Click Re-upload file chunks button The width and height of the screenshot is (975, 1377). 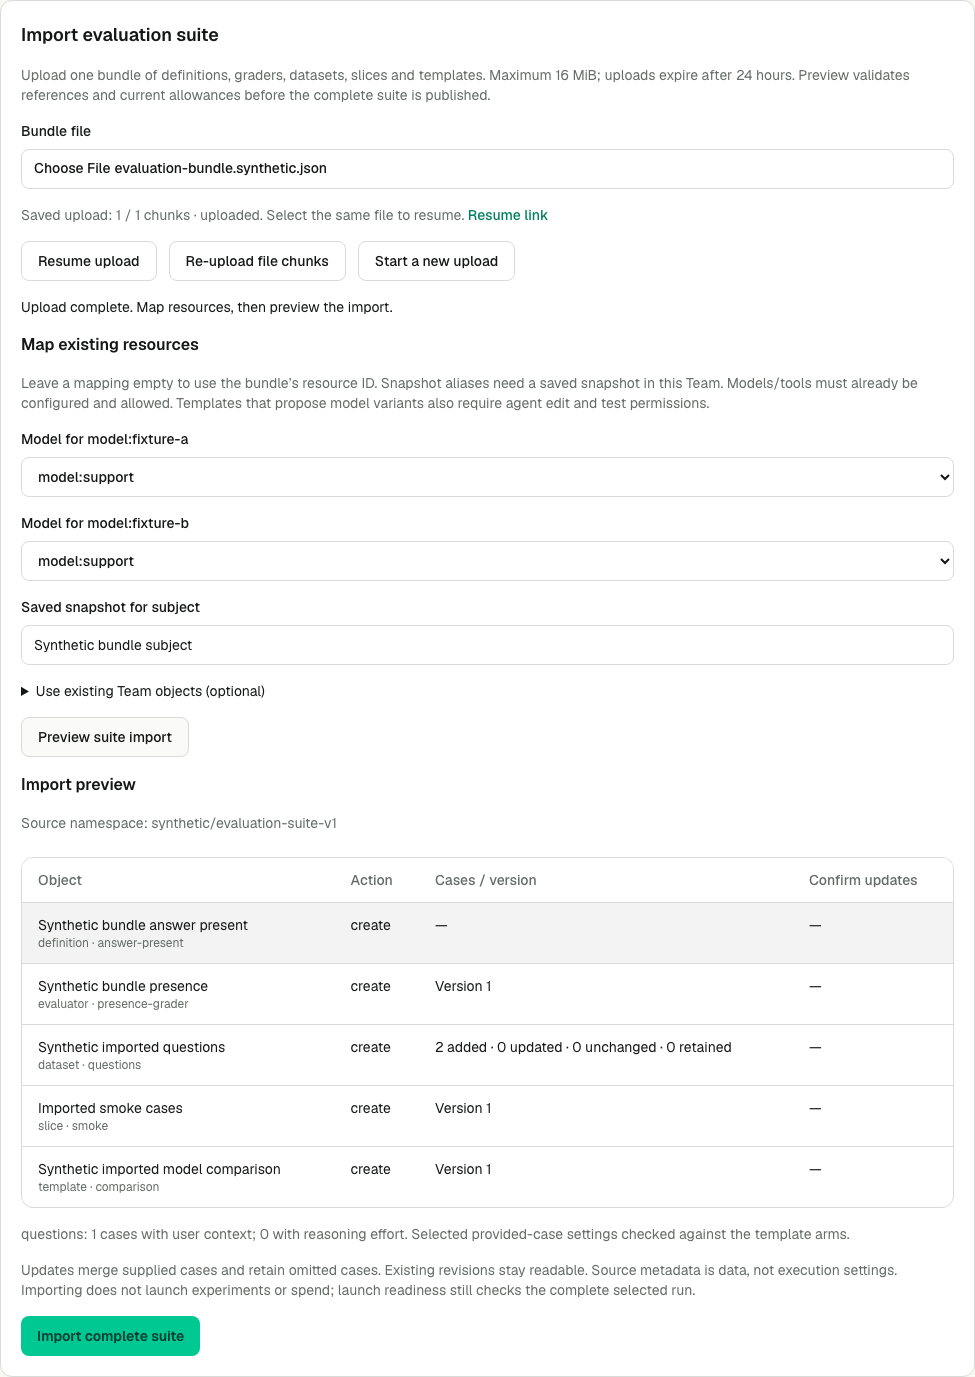tap(257, 261)
